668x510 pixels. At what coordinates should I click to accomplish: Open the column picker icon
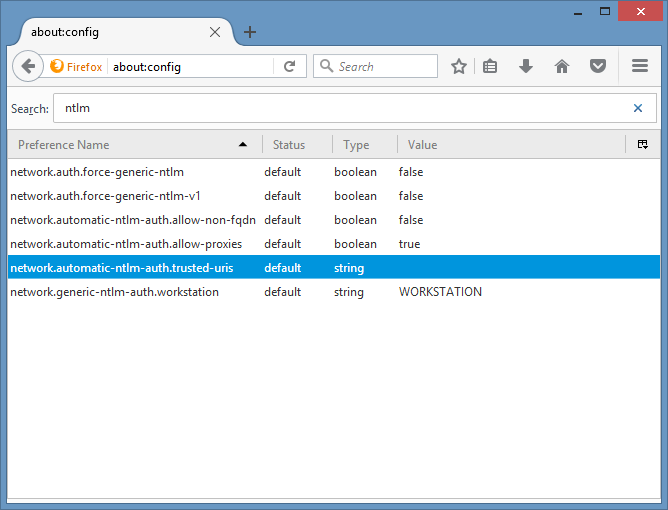[643, 144]
